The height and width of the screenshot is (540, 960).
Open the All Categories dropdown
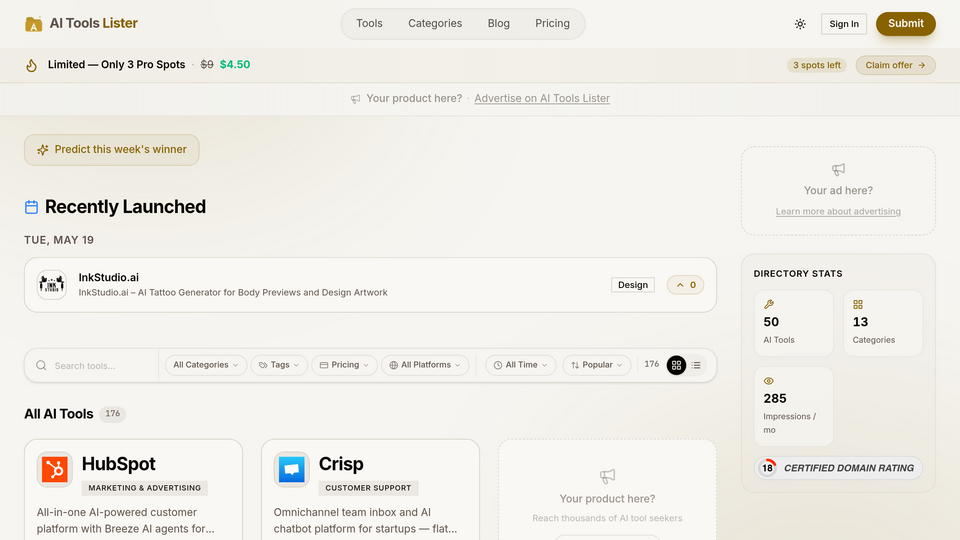(x=206, y=365)
